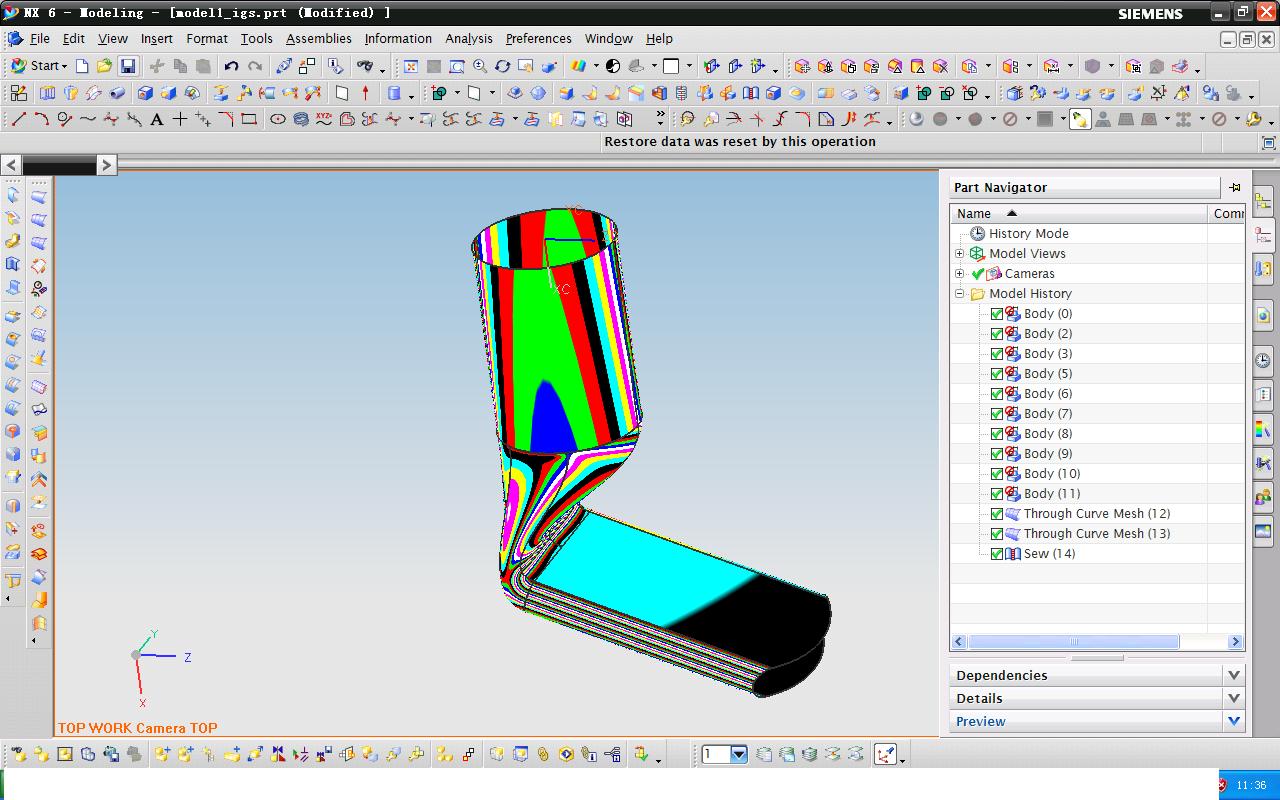1280x800 pixels.
Task: Click the Fit view icon
Action: (x=410, y=66)
